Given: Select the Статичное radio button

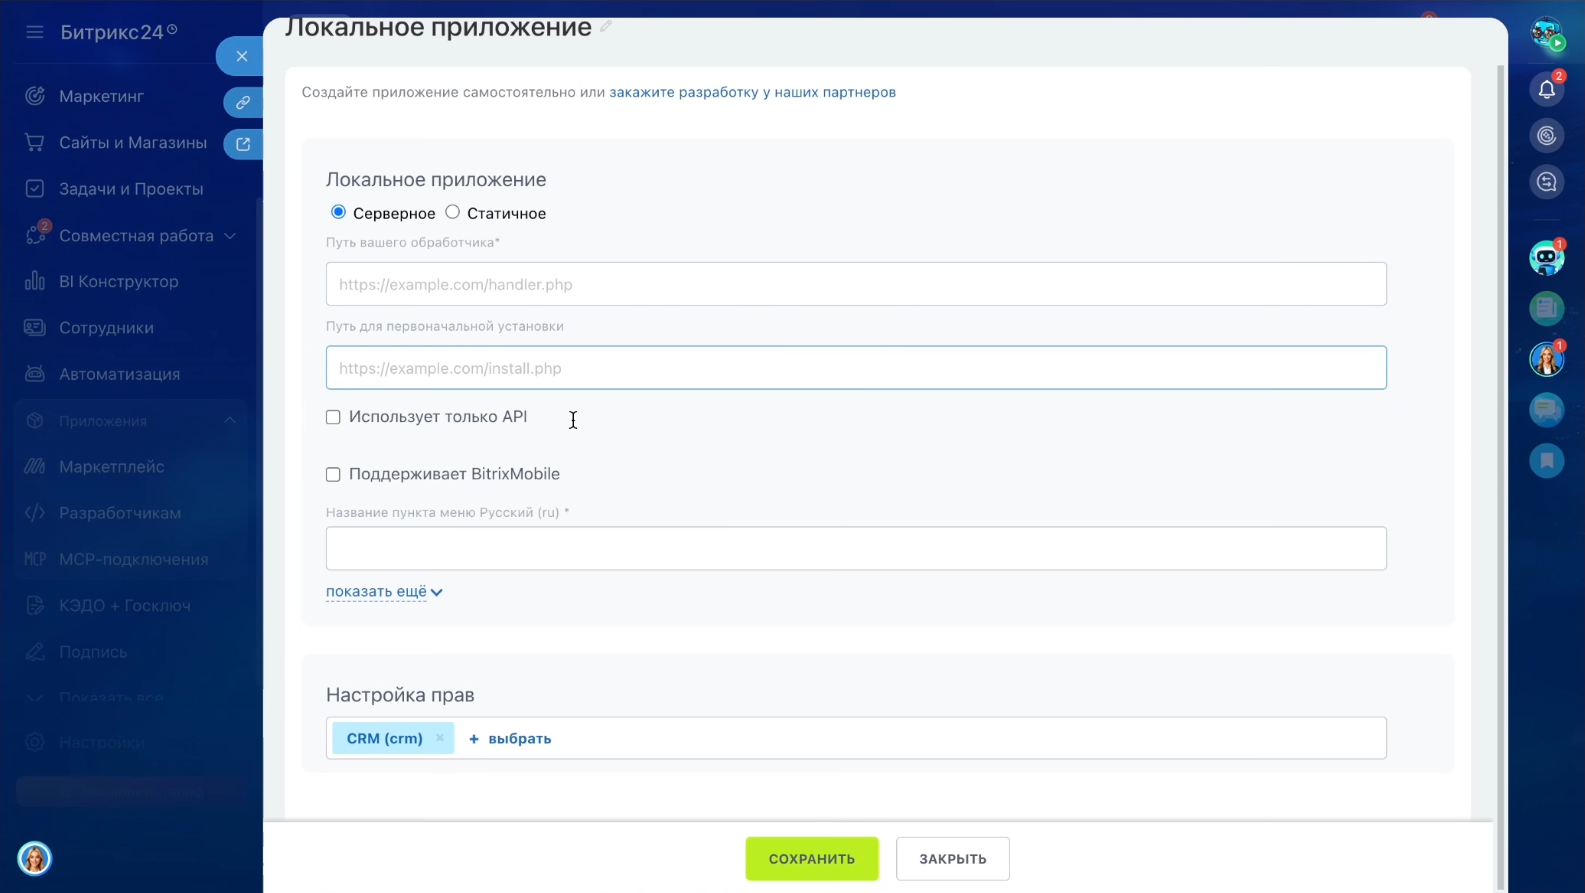Looking at the screenshot, I should pos(453,212).
